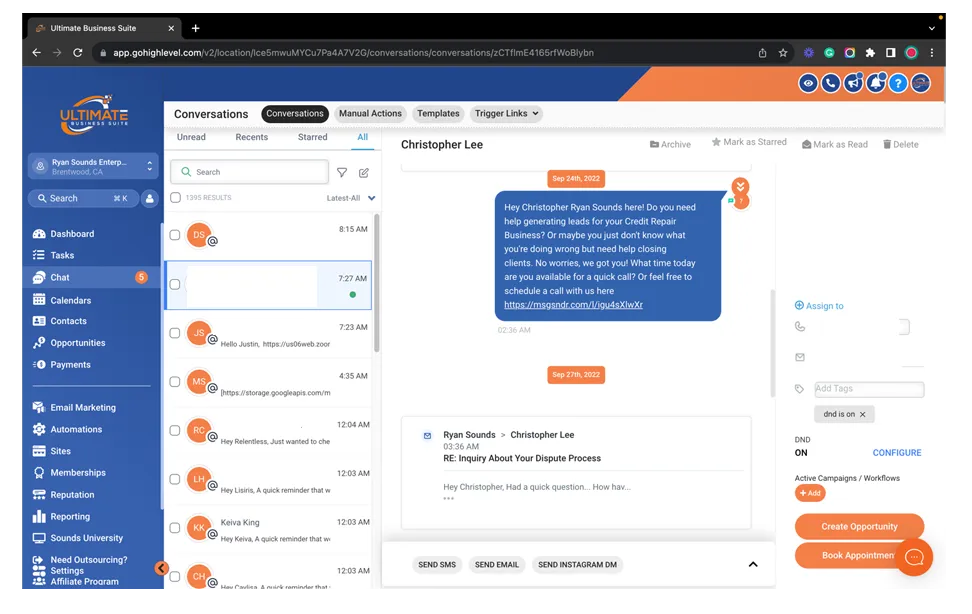Tick the RC conversation checkbox
Image resolution: width=972 pixels, height=614 pixels.
(x=175, y=430)
